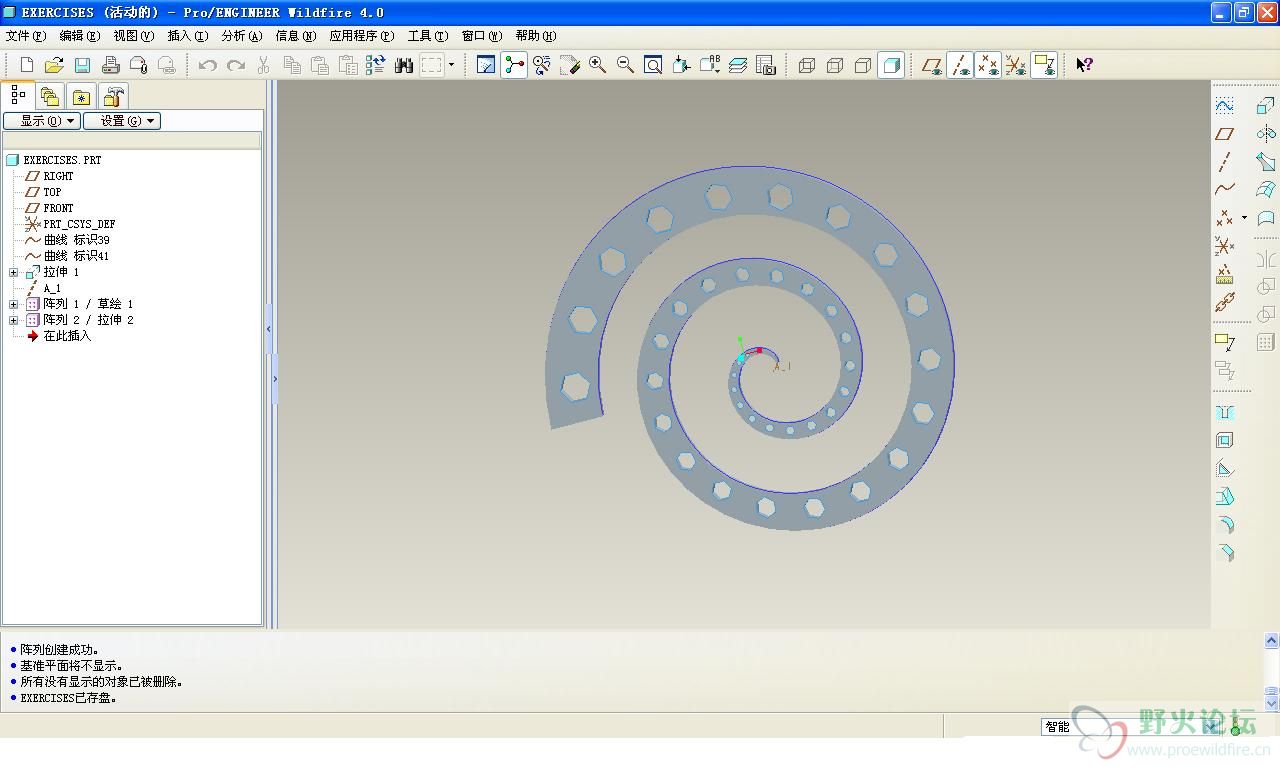Select the datum axis tool on the right toolbar
Image resolution: width=1280 pixels, height=768 pixels.
1224,161
